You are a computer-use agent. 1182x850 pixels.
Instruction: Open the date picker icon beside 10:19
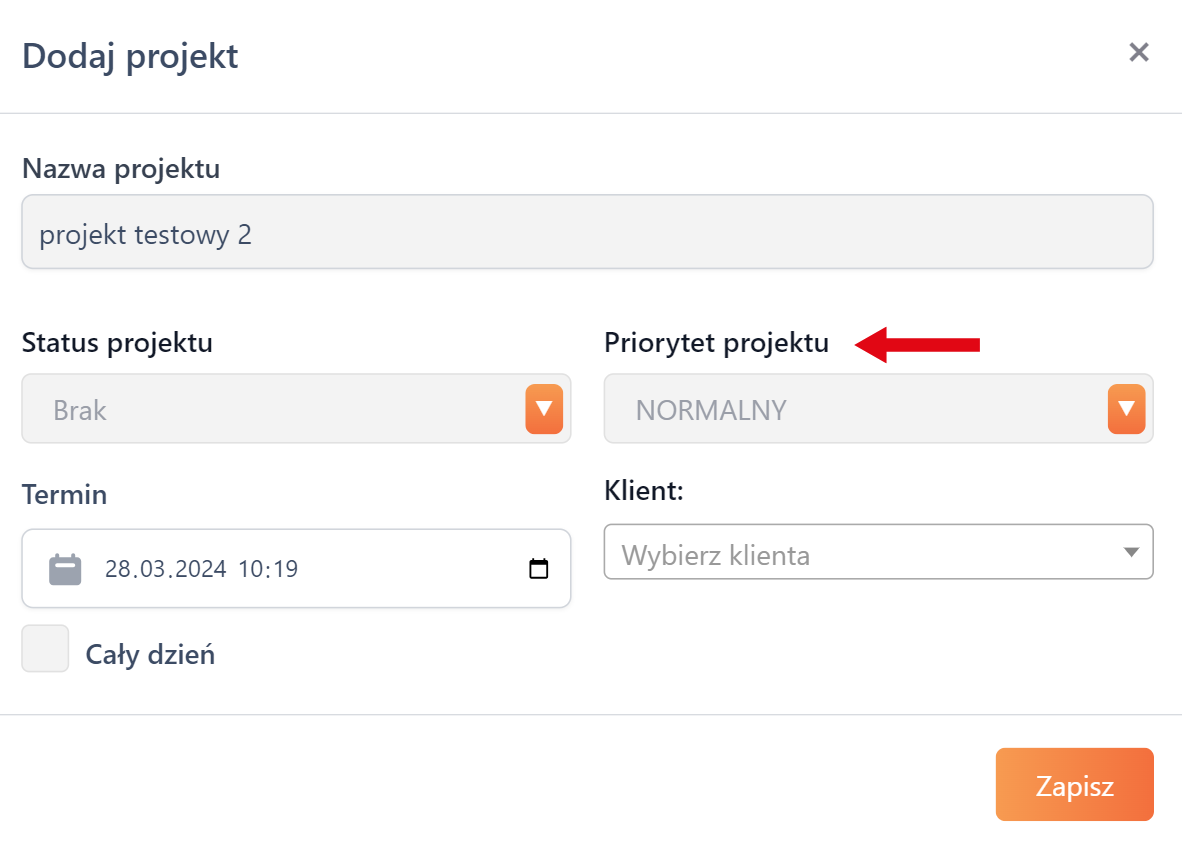click(x=539, y=569)
